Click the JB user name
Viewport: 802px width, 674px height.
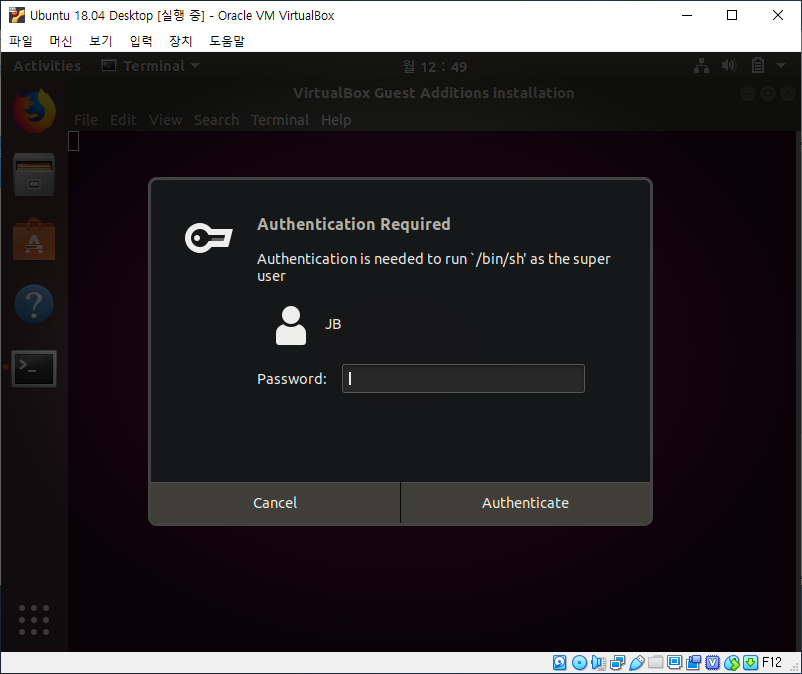point(333,324)
